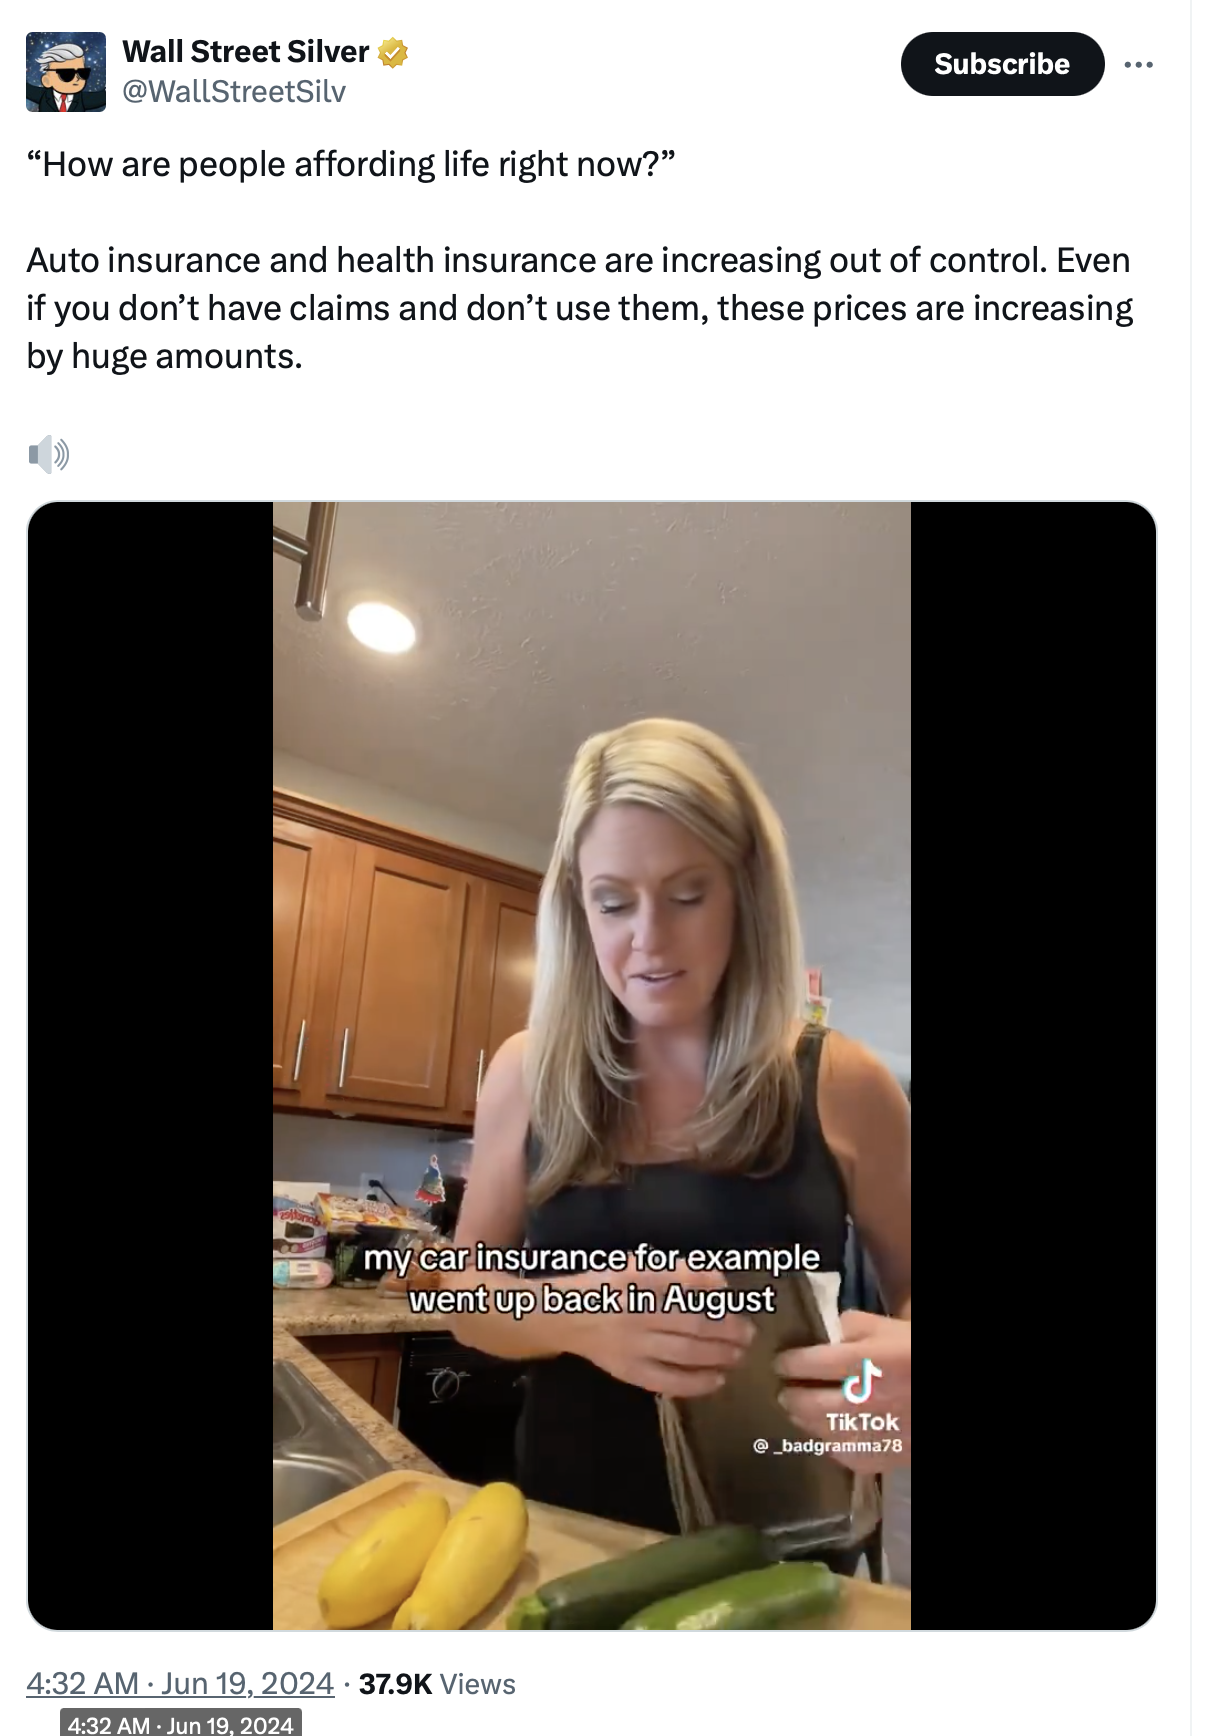
Task: Open the three-dot more options menu
Action: 1138,64
